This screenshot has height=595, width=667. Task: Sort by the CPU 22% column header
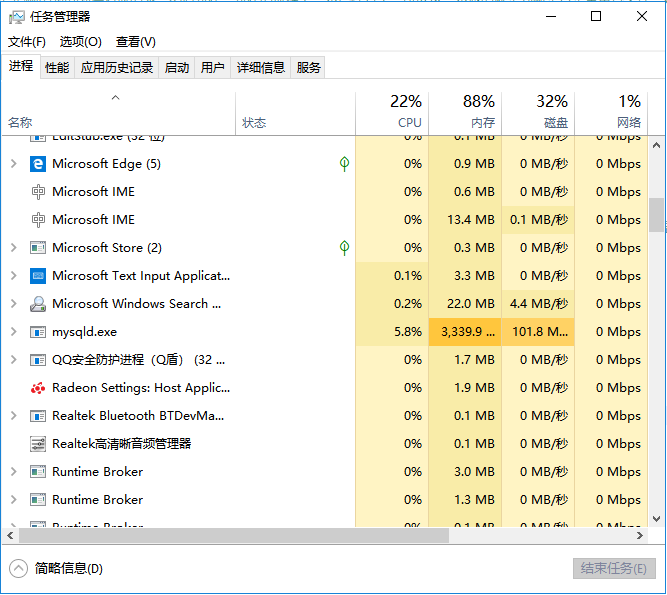pos(392,114)
